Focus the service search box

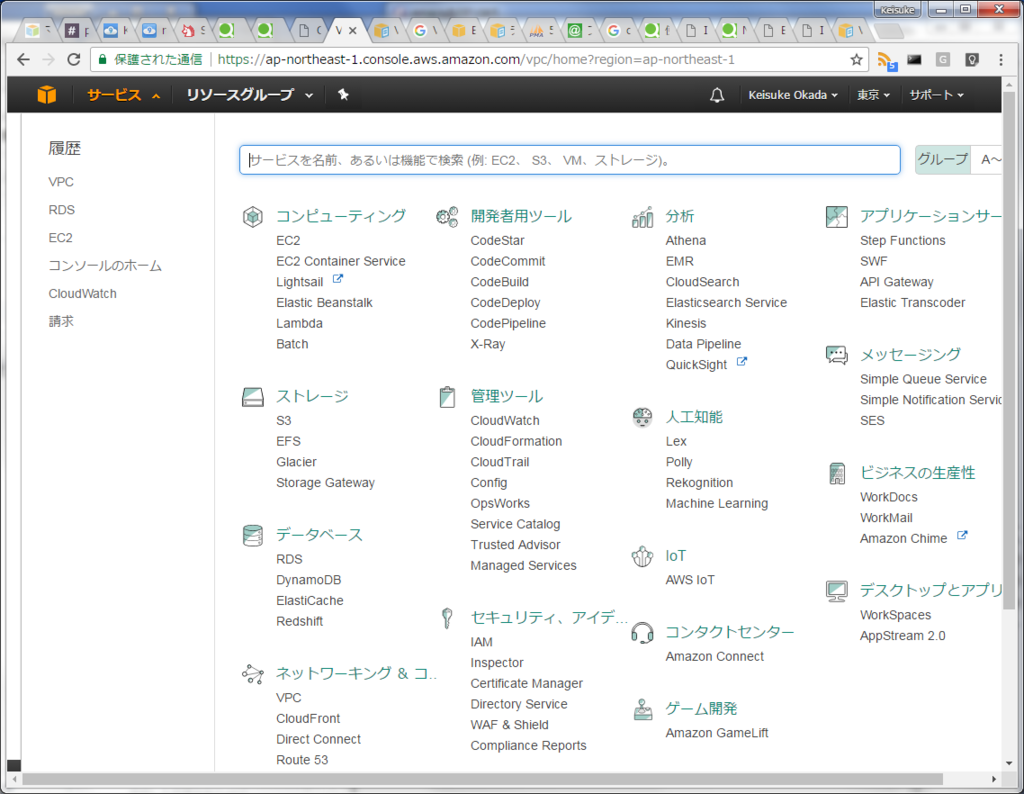tap(569, 160)
